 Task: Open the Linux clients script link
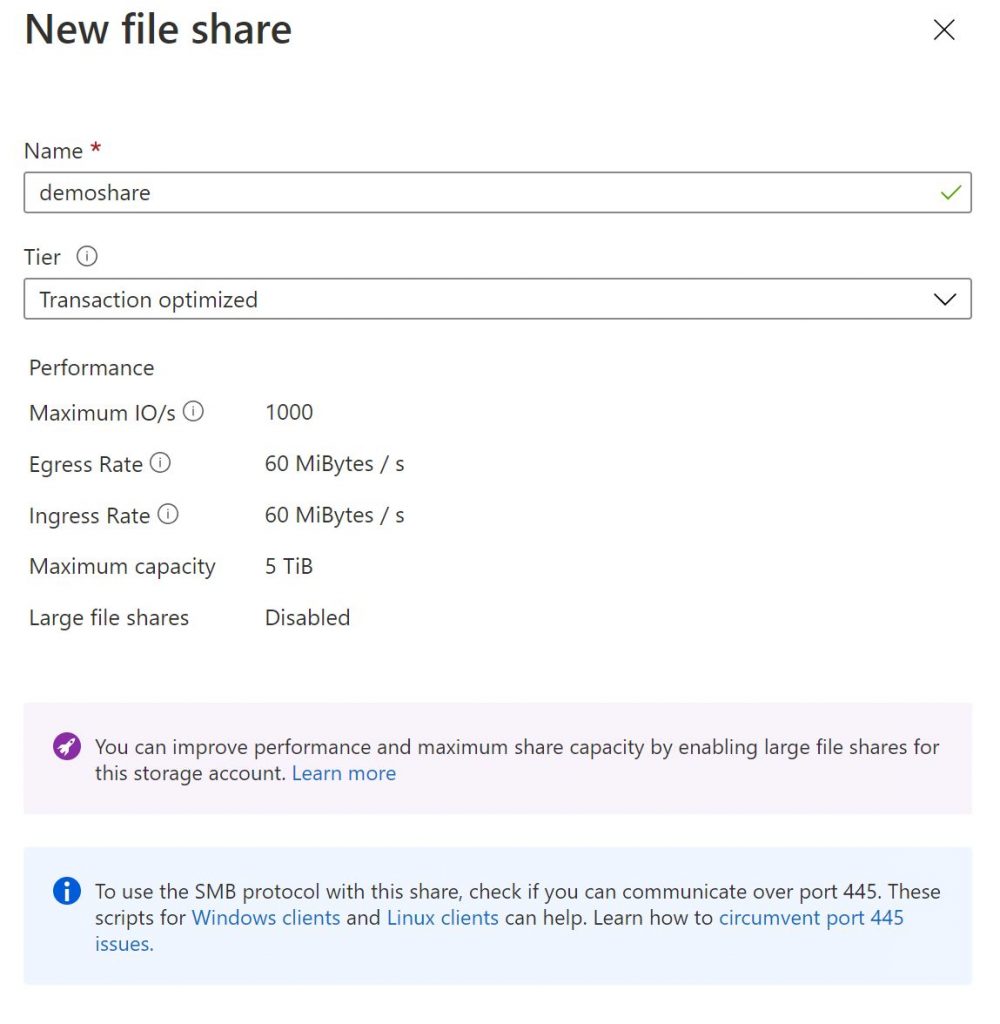pos(442,917)
